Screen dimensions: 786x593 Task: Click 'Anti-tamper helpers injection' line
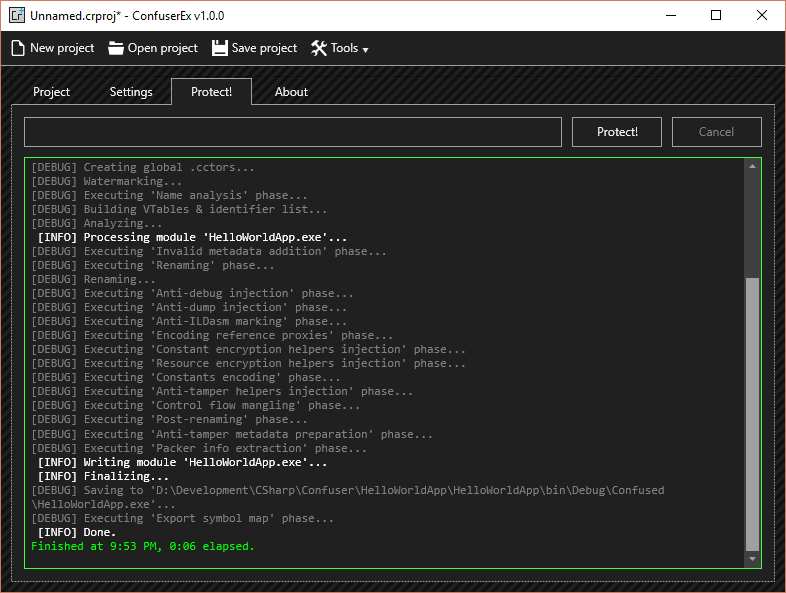pyautogui.click(x=222, y=391)
